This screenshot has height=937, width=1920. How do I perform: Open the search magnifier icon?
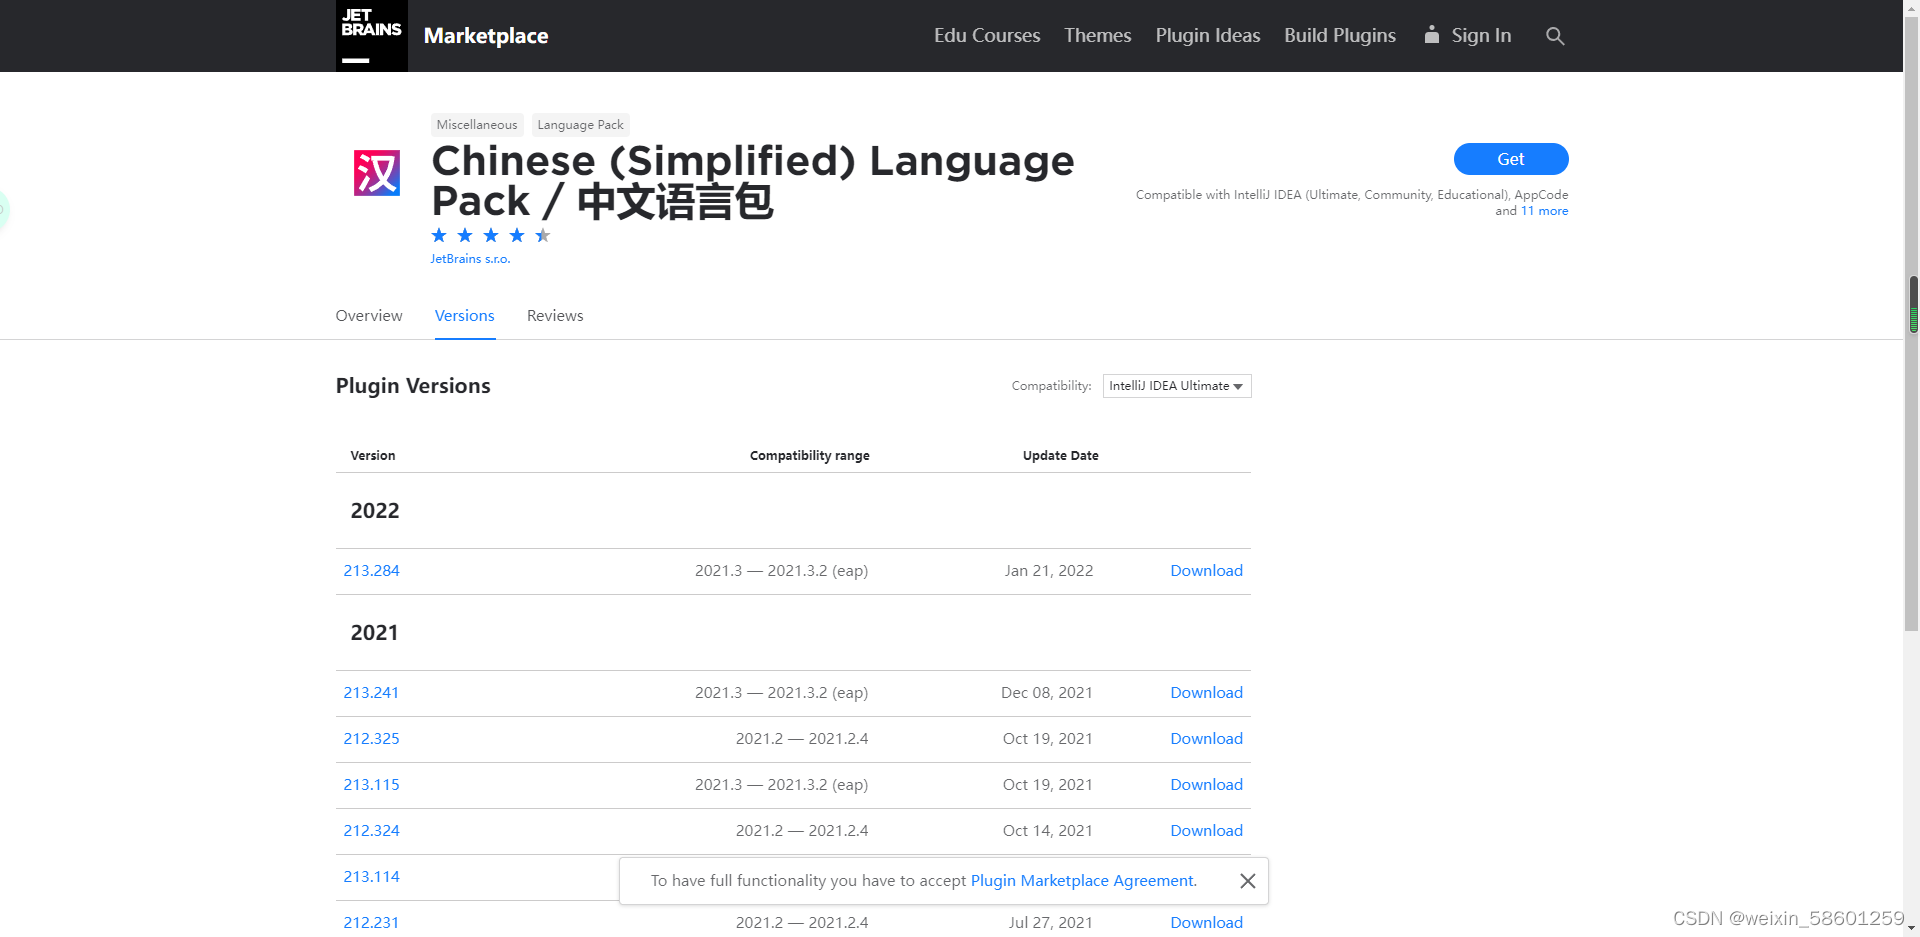(x=1555, y=36)
